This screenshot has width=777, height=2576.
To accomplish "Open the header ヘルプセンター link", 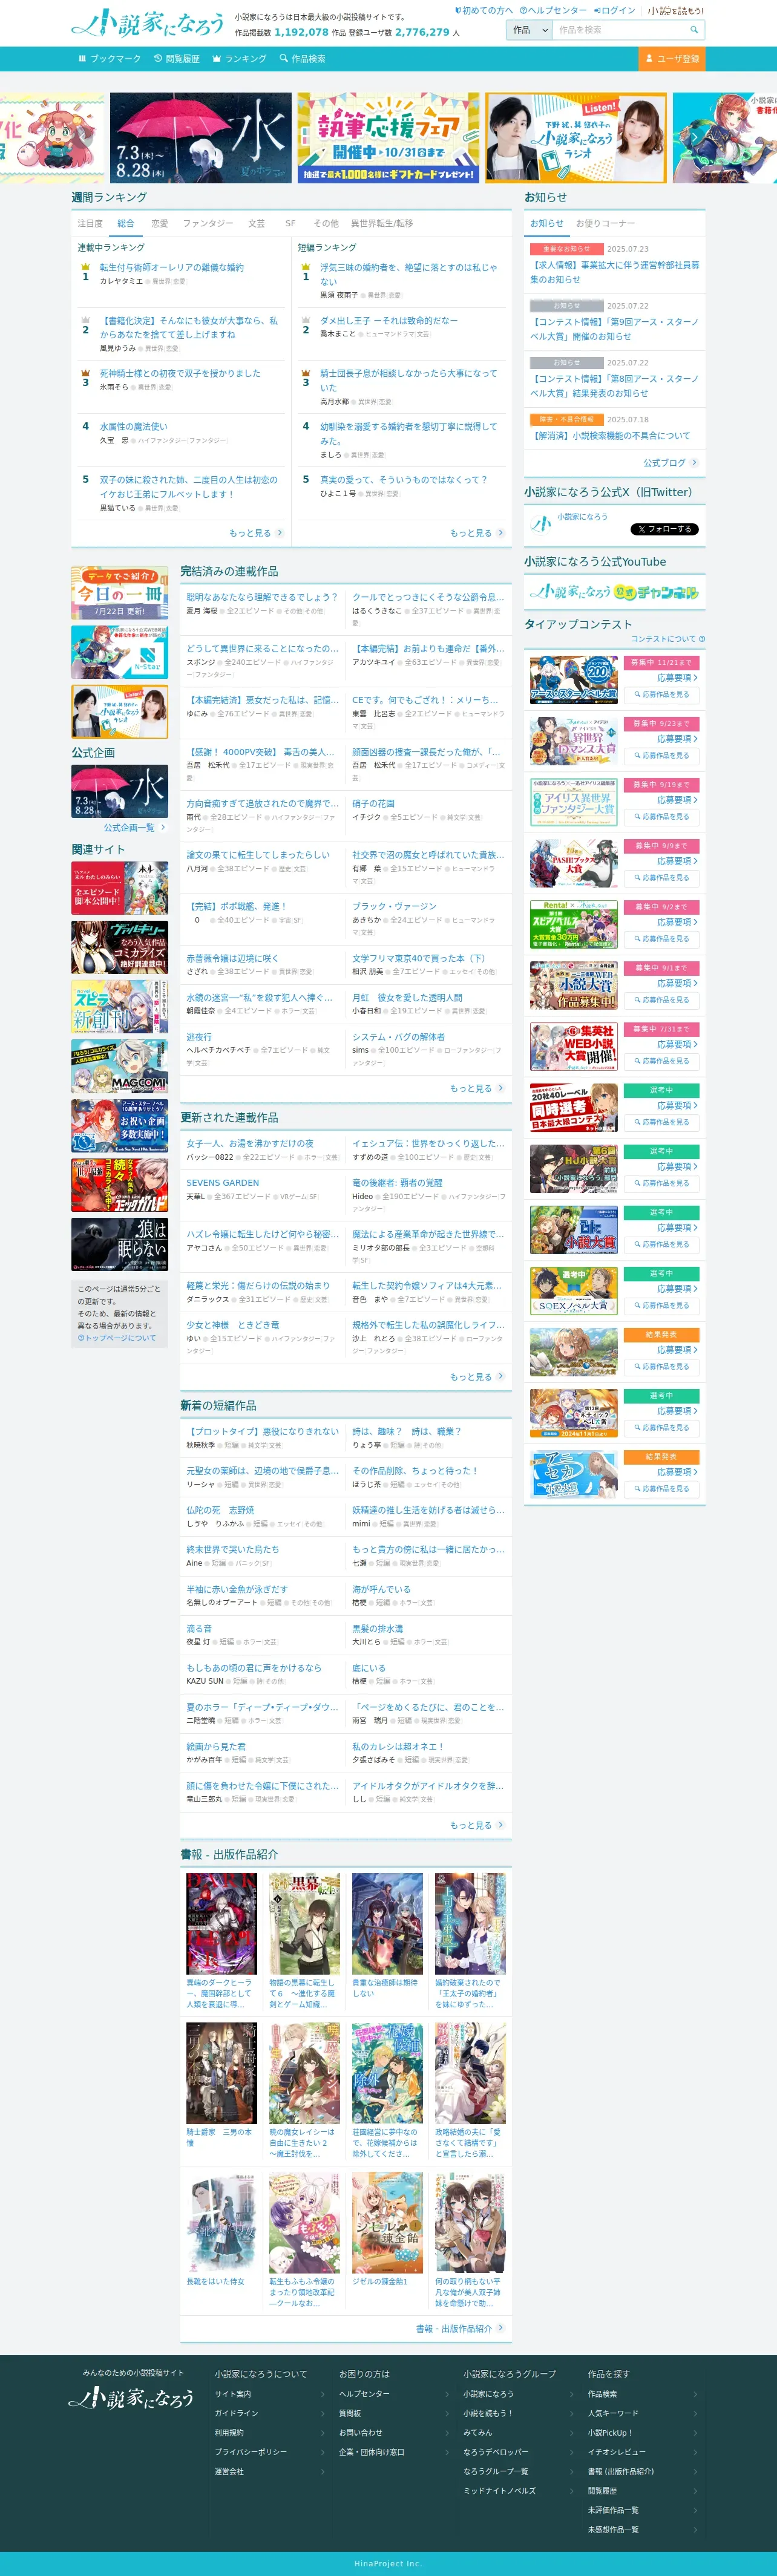I will coord(553,11).
